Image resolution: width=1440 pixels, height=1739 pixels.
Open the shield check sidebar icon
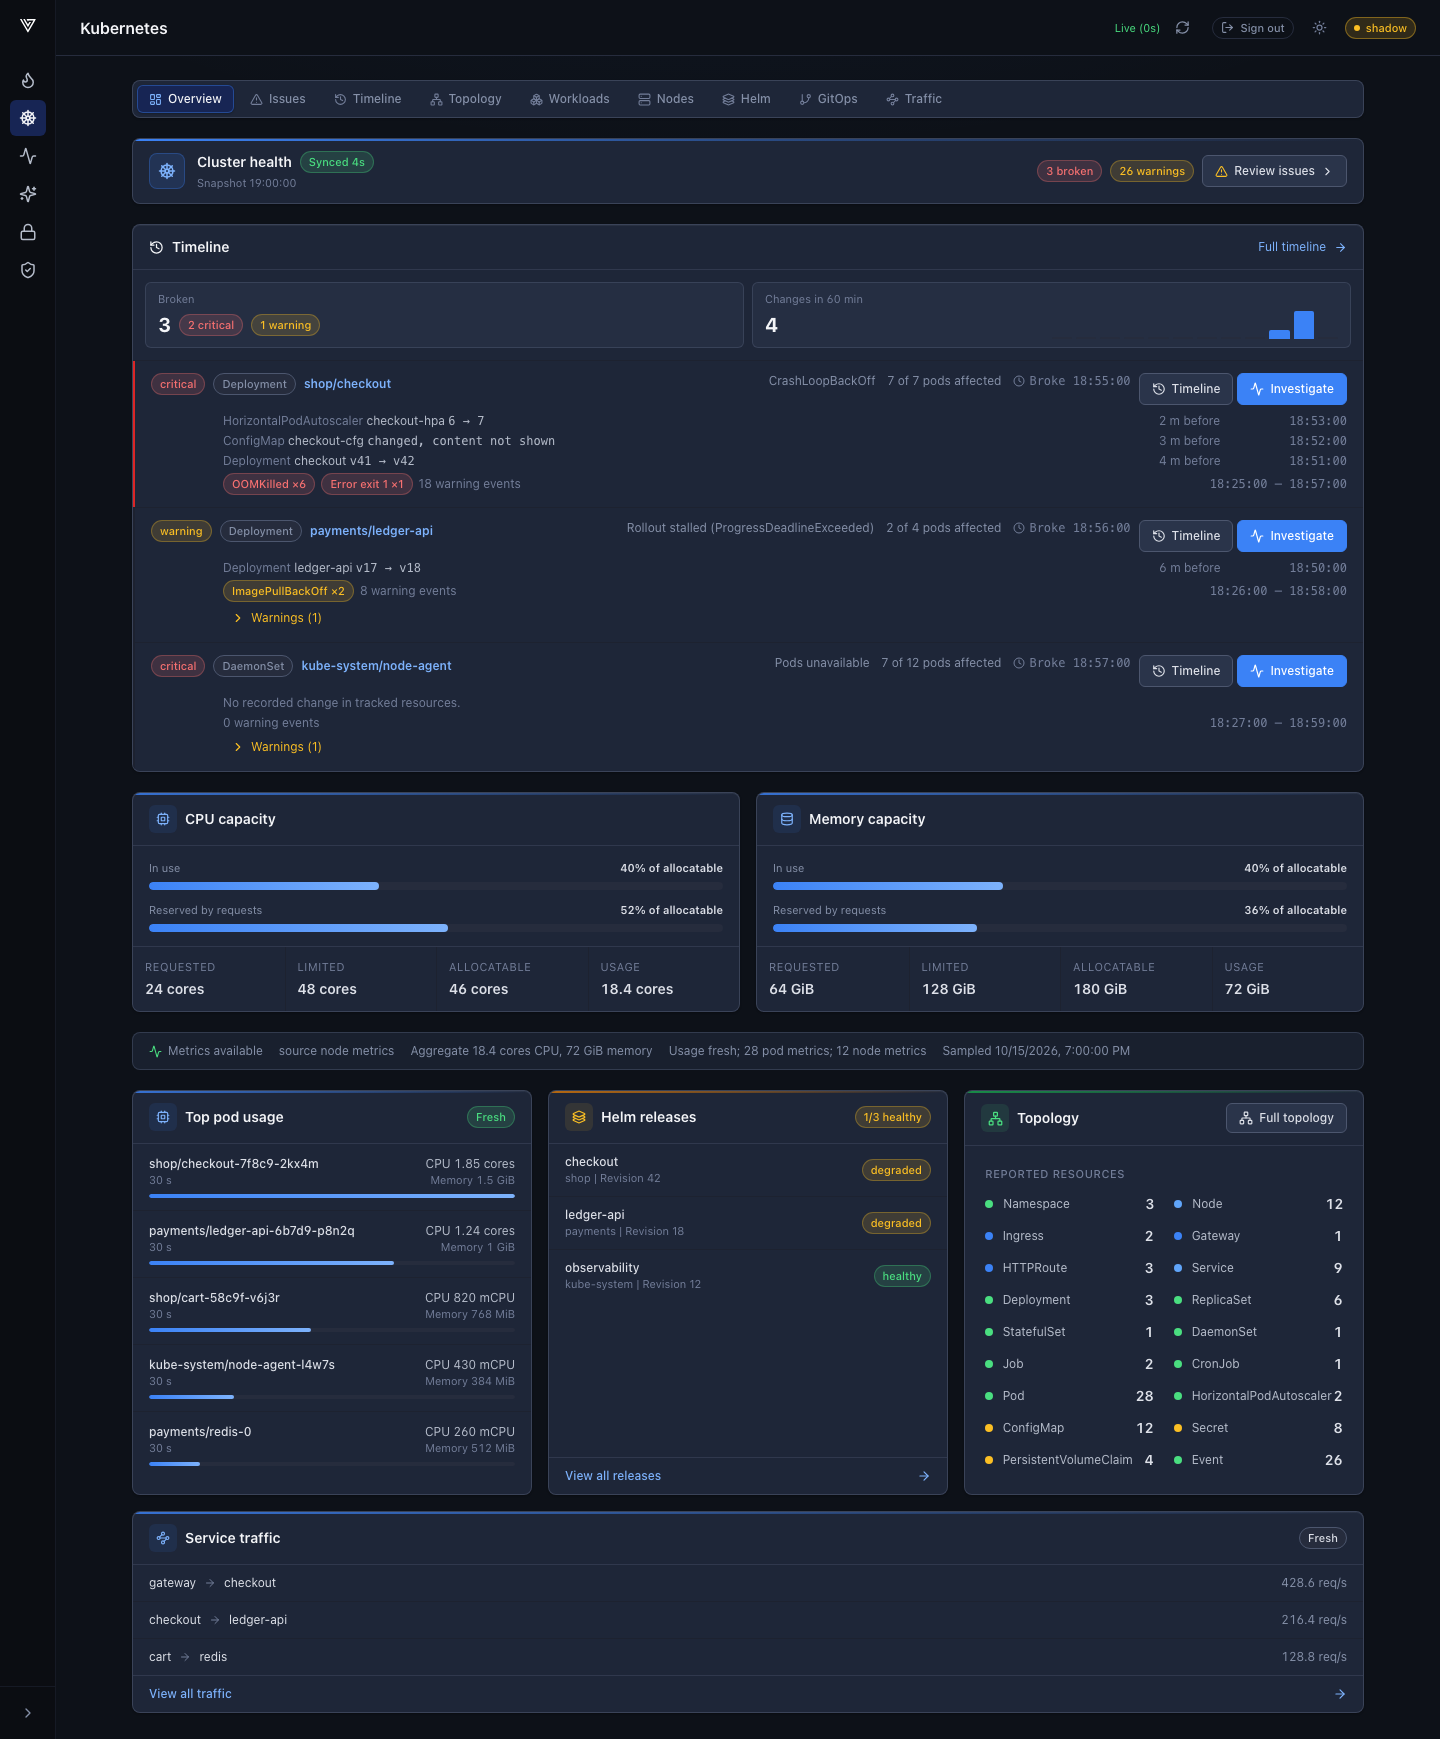point(28,270)
